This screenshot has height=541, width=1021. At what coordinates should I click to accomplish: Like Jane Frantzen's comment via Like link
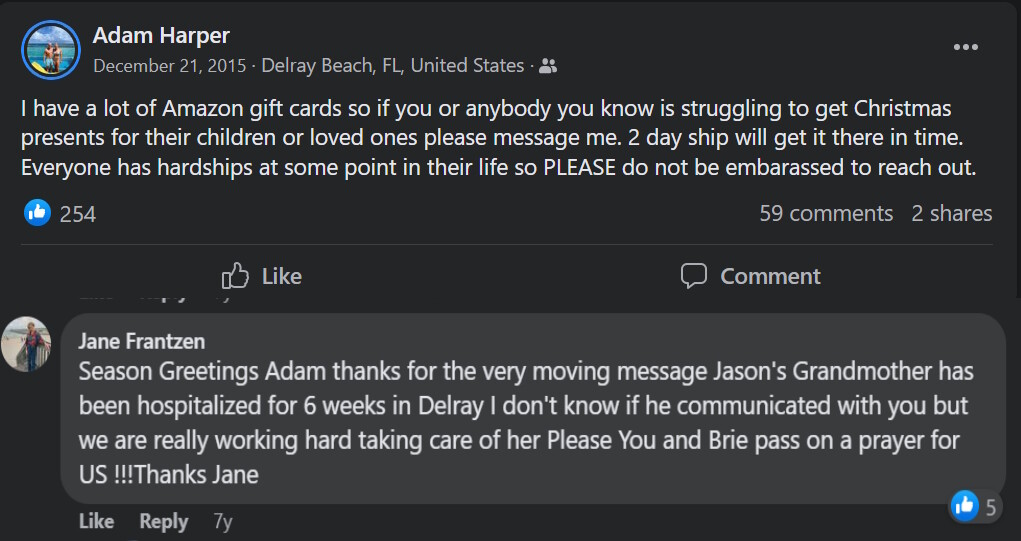(x=96, y=521)
